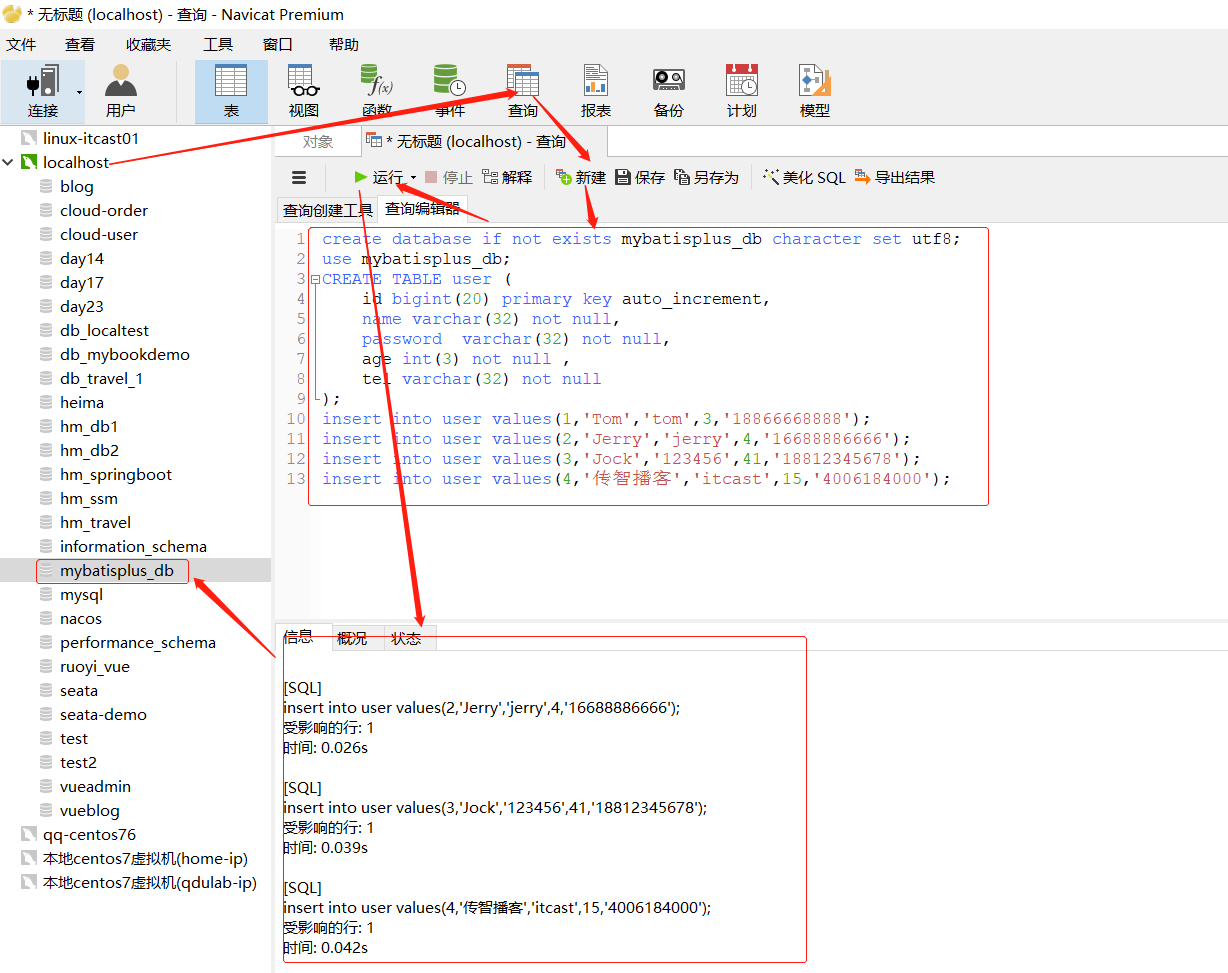1228x973 pixels.
Task: Open the Model toolbar icon
Action: 815,91
